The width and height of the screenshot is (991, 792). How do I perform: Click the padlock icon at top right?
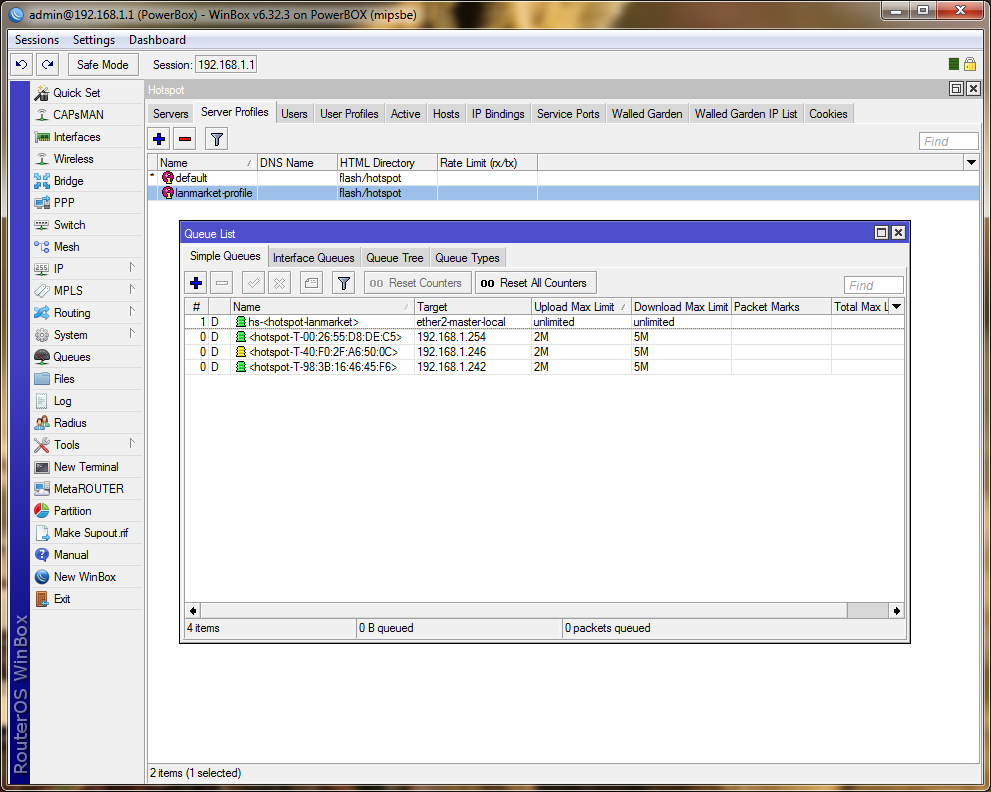(x=969, y=64)
